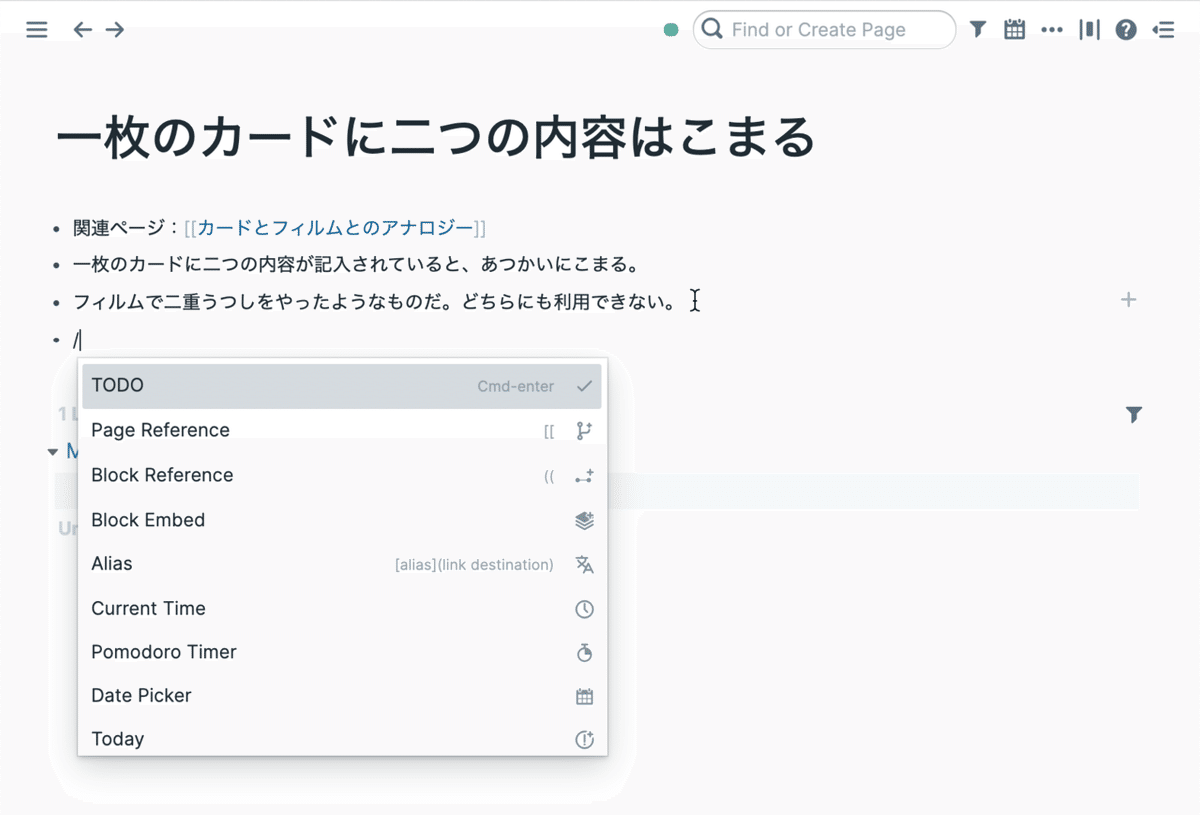1200x815 pixels.
Task: Open the daily notes calendar icon
Action: pyautogui.click(x=1015, y=30)
